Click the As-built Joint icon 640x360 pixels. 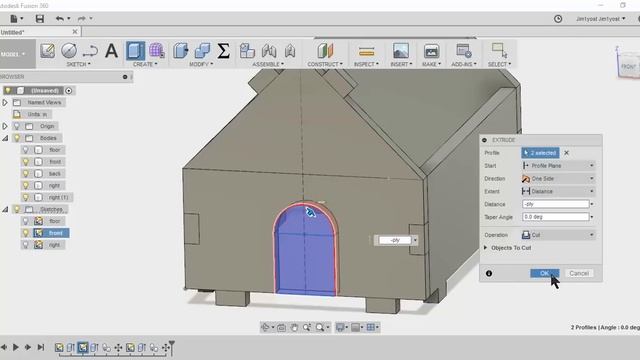coord(290,51)
